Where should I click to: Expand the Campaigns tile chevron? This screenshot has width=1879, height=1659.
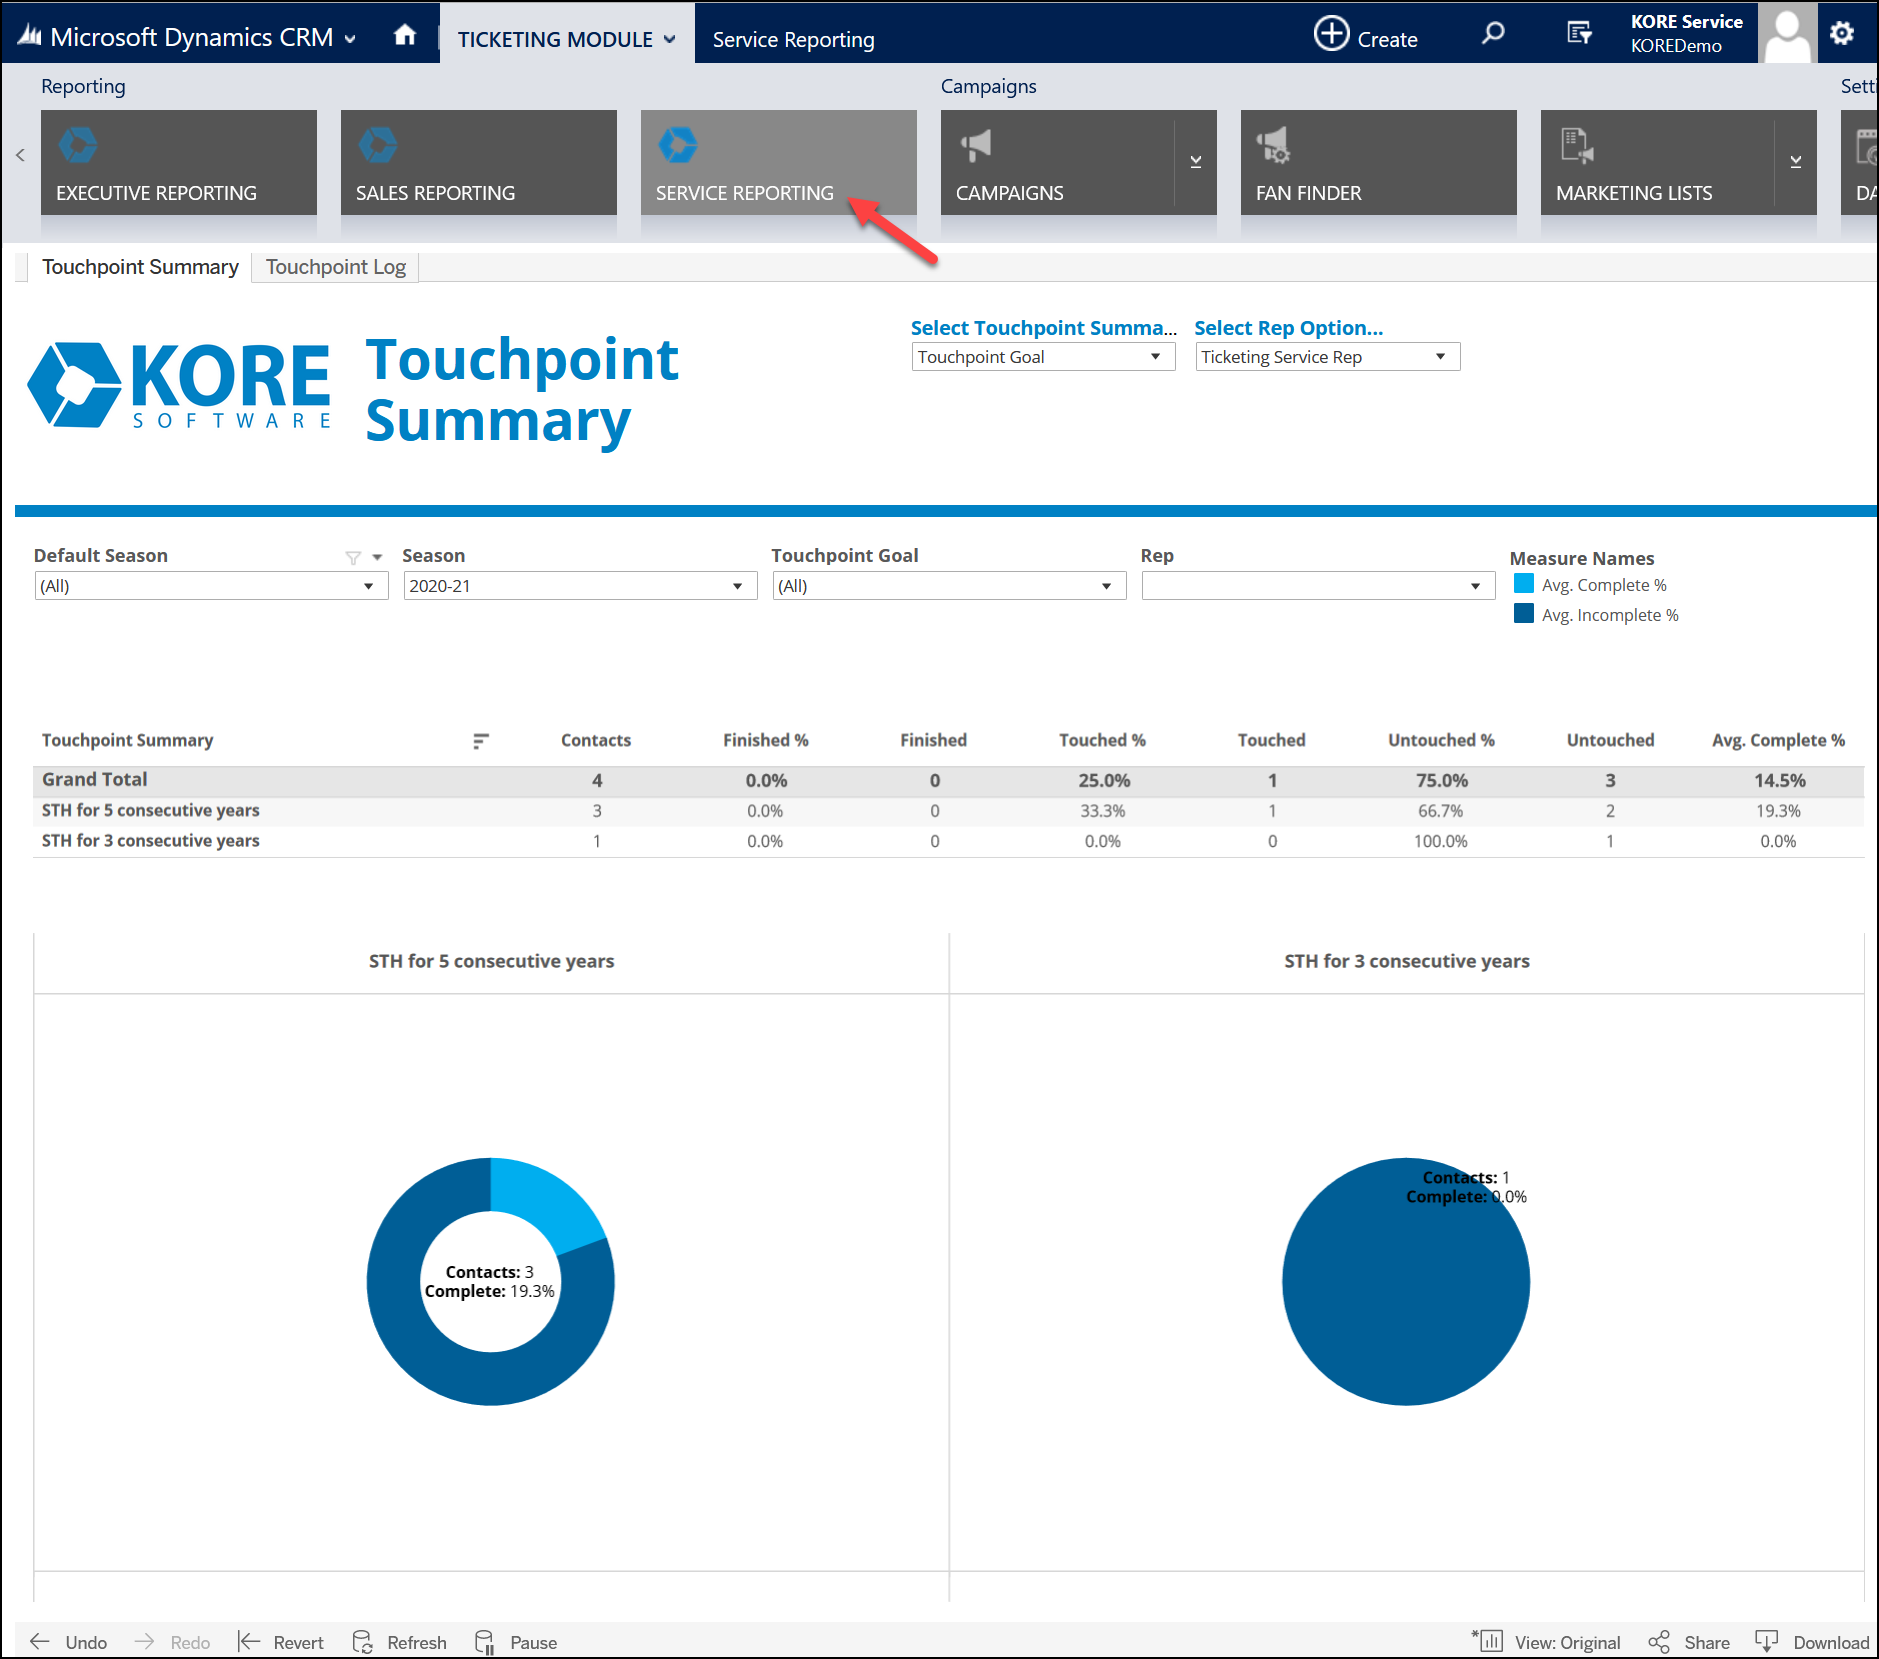coord(1196,162)
